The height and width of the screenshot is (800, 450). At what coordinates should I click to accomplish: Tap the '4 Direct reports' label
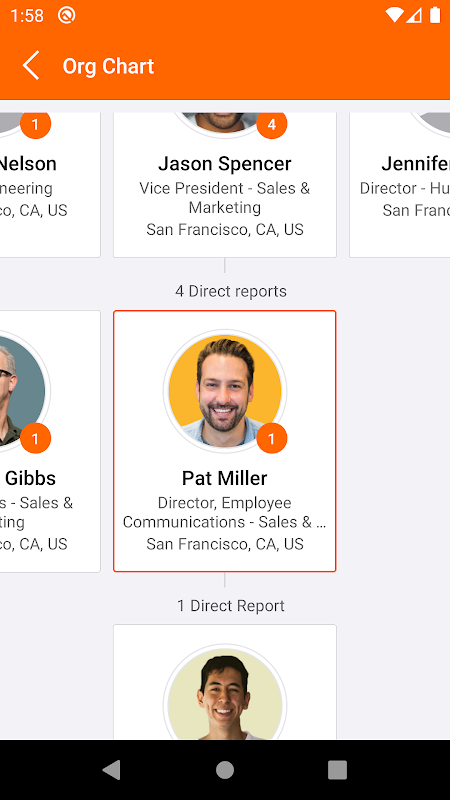[x=231, y=291]
